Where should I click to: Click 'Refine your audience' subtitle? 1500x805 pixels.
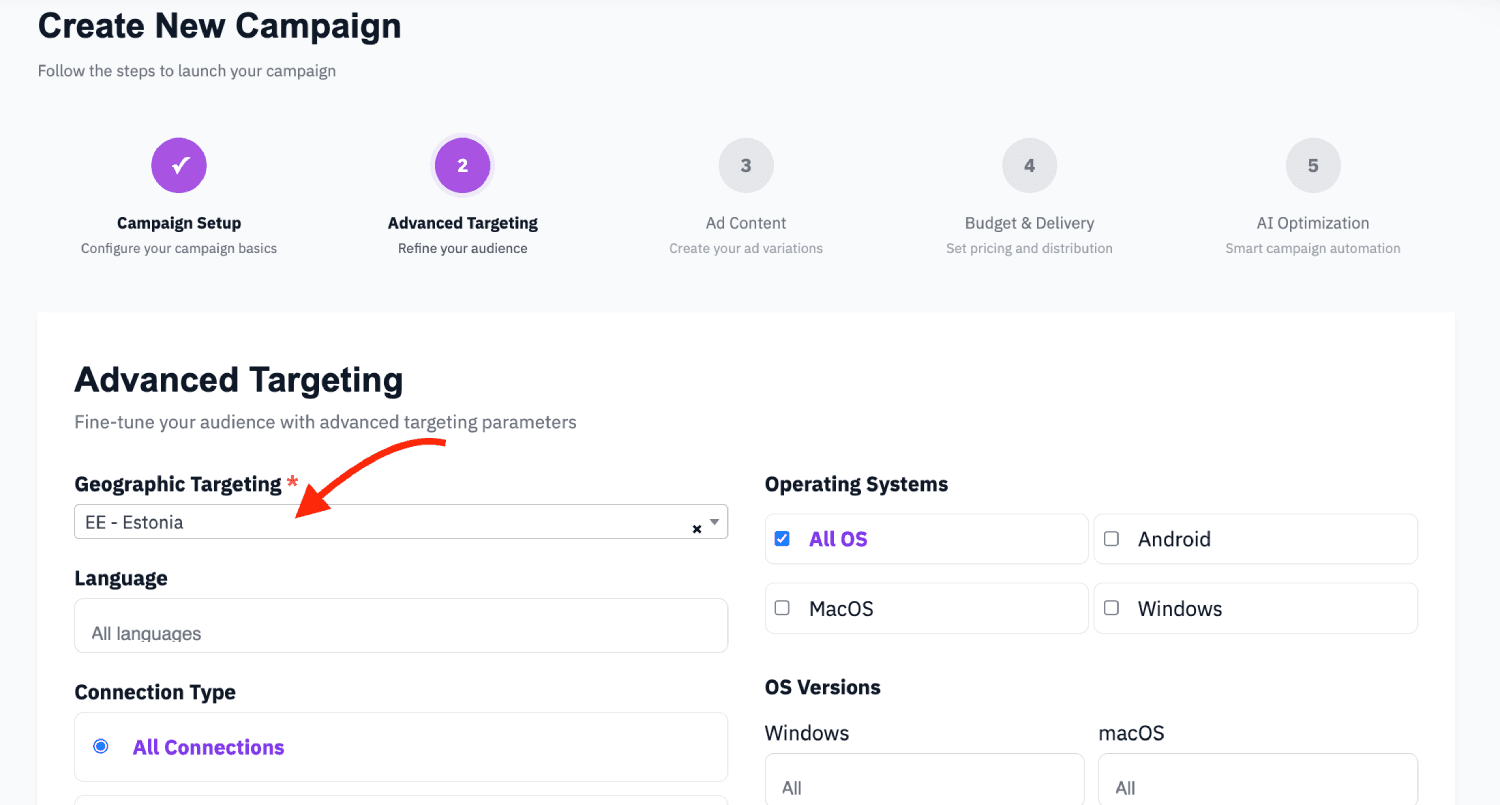tap(463, 248)
